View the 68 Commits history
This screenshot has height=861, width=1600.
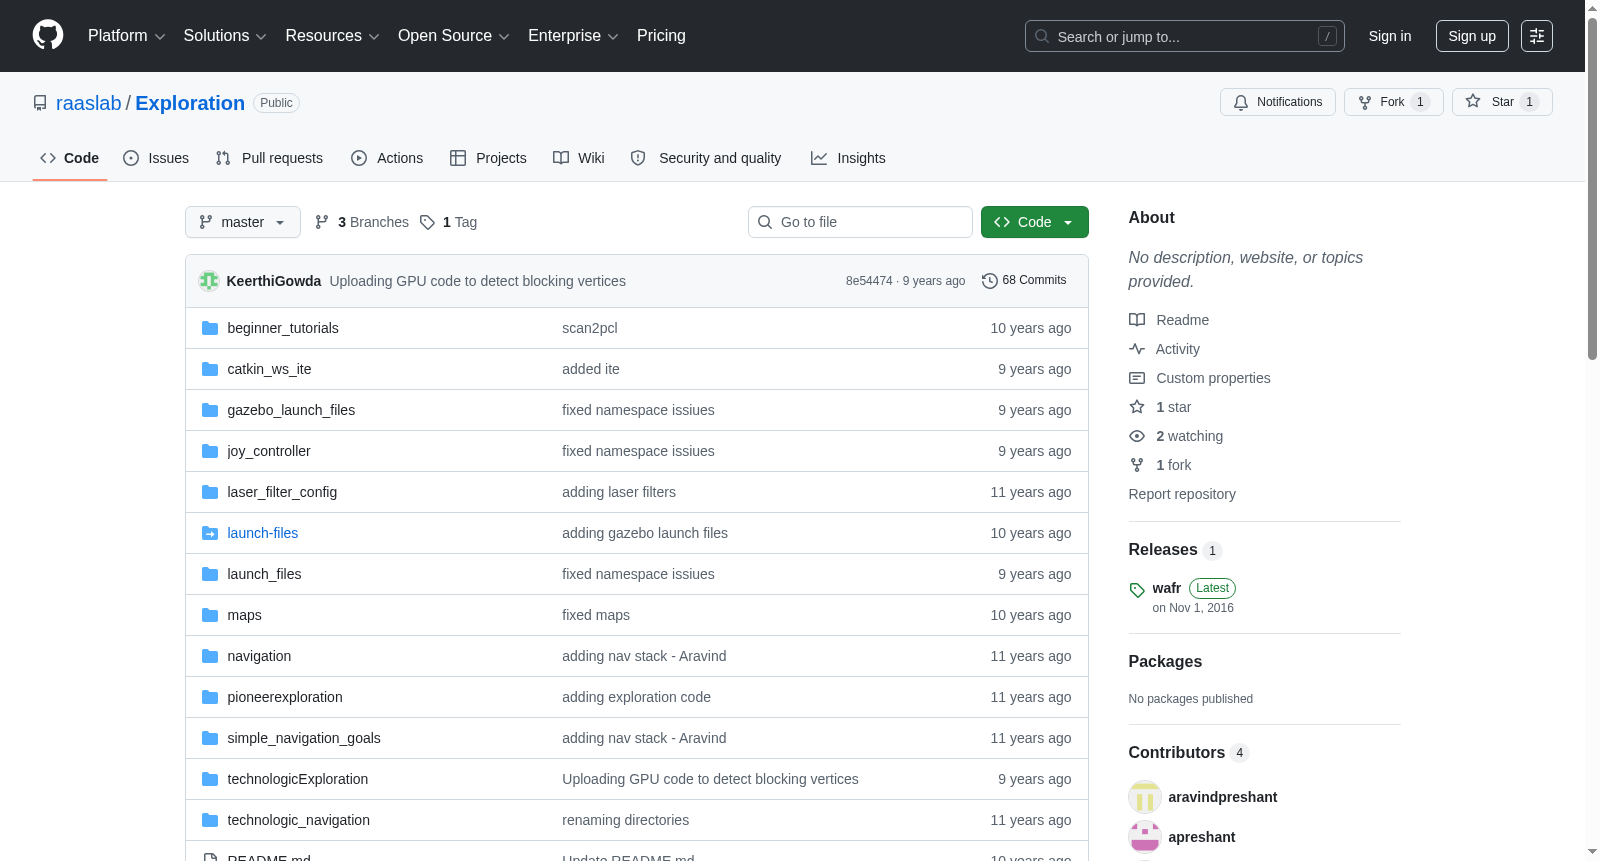coord(1024,281)
